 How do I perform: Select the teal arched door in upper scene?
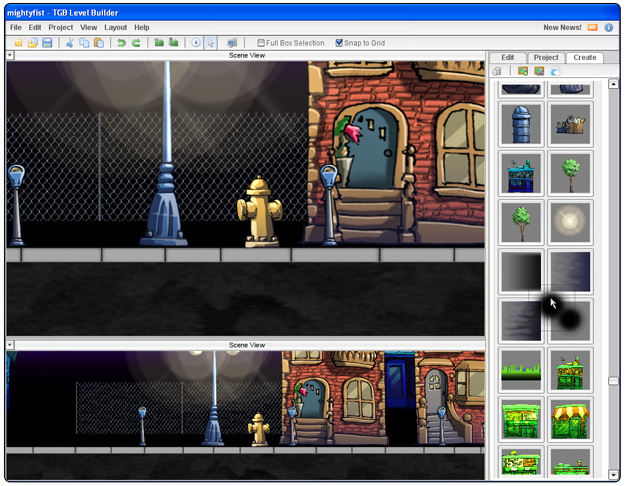[x=371, y=150]
